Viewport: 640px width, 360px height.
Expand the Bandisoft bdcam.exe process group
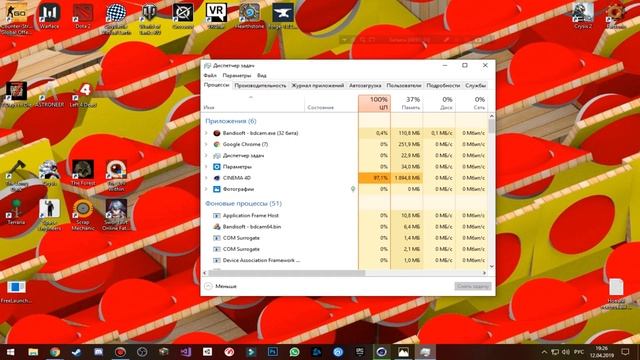click(206, 133)
